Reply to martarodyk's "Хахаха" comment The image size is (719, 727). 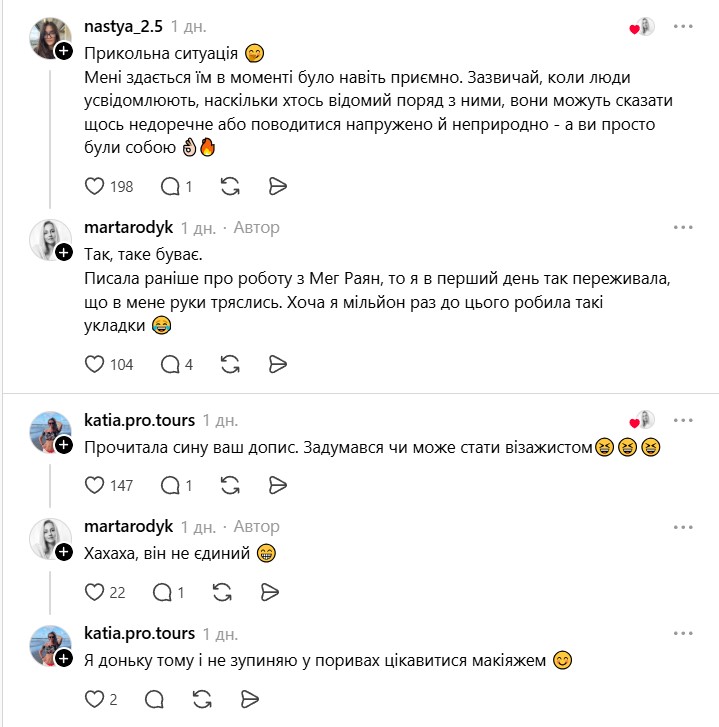160,592
